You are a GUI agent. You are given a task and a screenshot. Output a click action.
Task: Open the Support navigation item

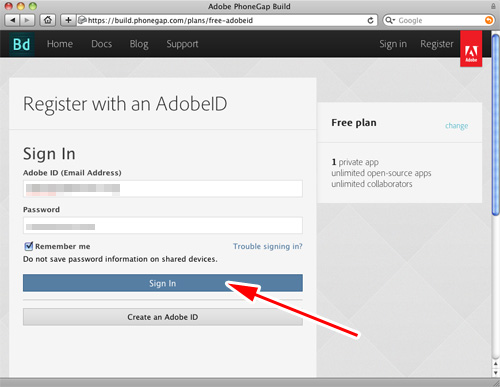tap(182, 44)
